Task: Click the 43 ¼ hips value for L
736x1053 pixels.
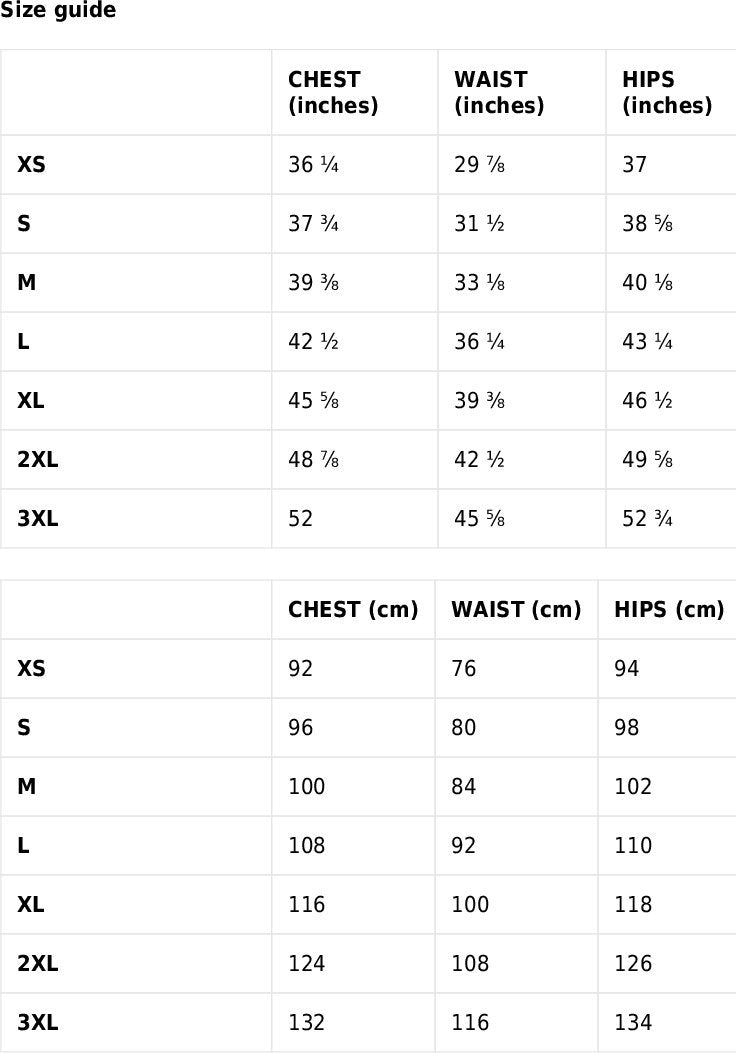Action: coord(647,342)
